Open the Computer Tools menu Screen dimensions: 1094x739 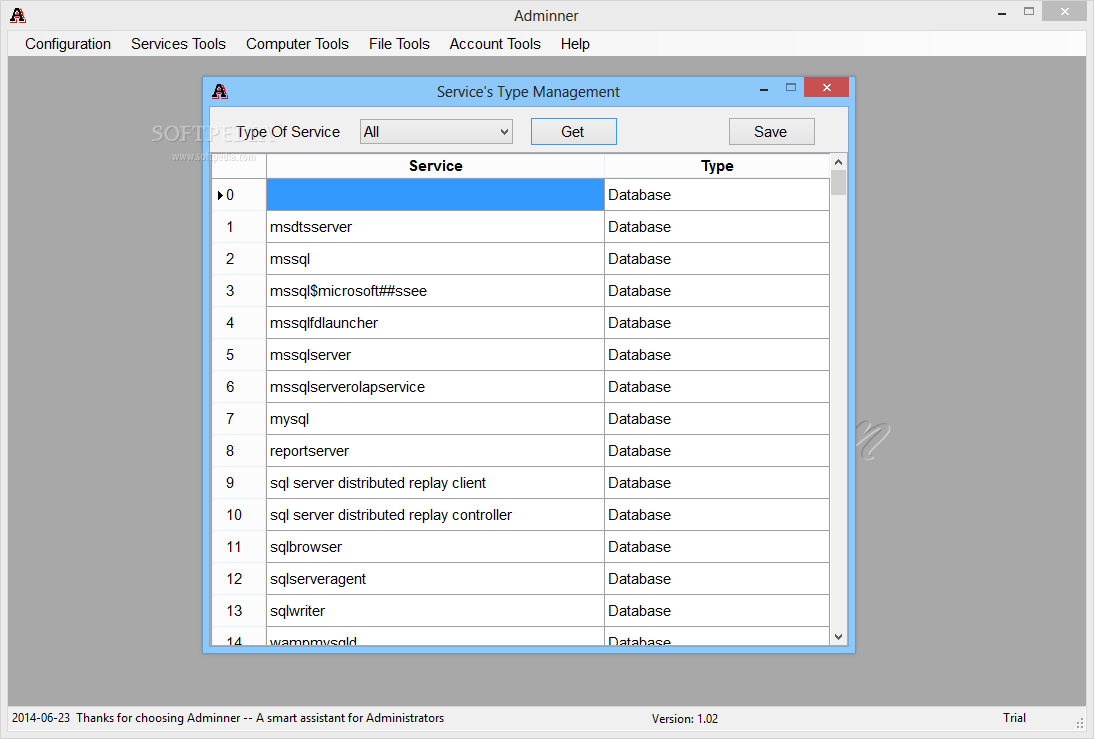[297, 44]
